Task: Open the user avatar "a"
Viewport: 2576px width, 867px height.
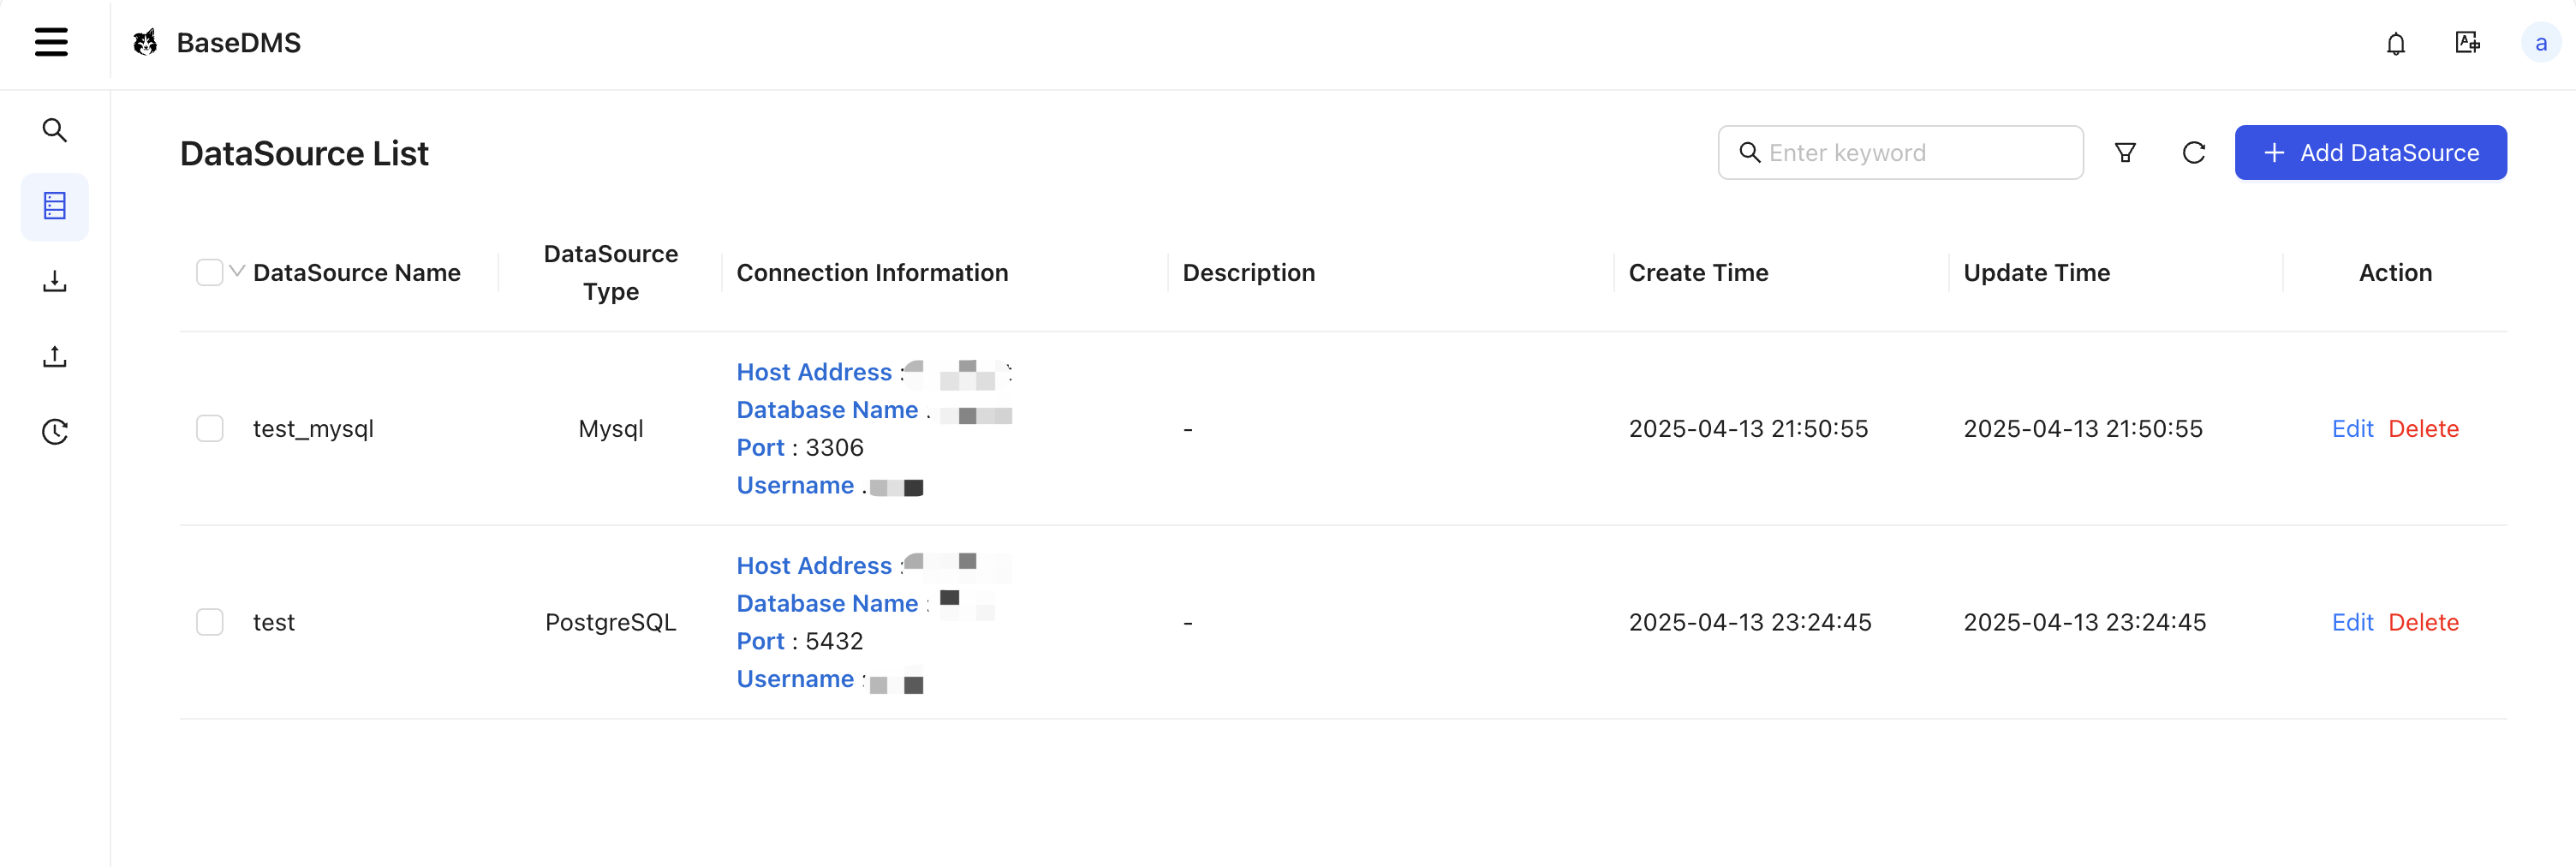Action: pos(2540,43)
